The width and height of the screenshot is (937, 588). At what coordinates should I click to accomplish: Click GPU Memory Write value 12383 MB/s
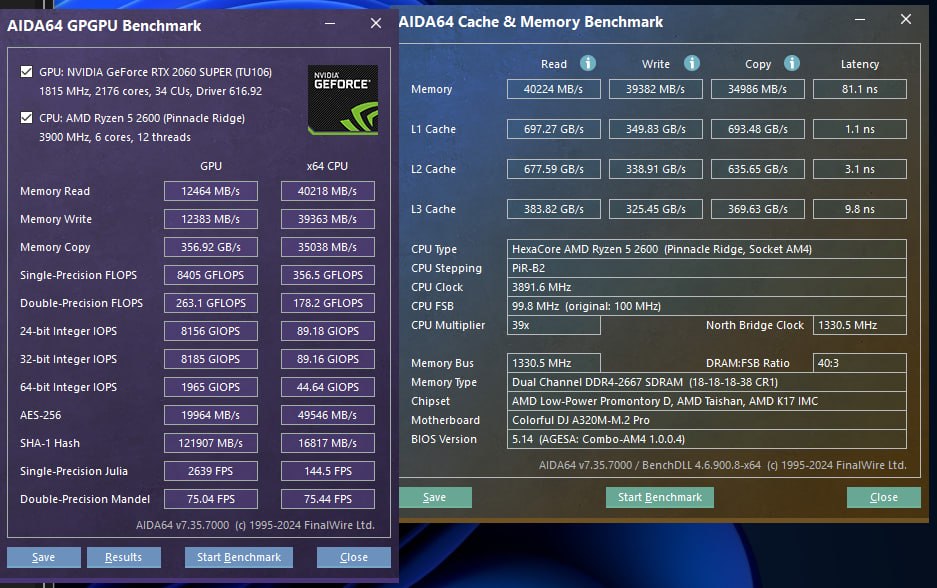tap(211, 219)
